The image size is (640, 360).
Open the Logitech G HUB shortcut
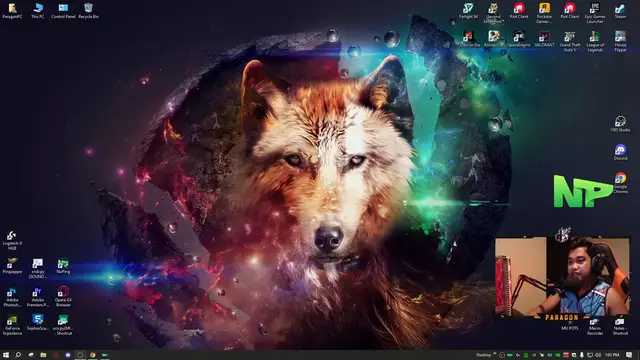pos(12,240)
